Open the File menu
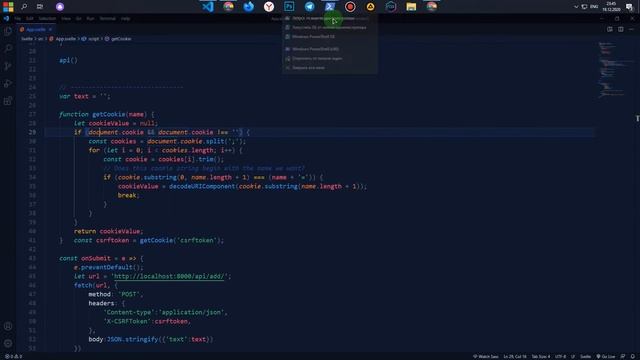Viewport: 640px width, 360px height. tap(18, 18)
